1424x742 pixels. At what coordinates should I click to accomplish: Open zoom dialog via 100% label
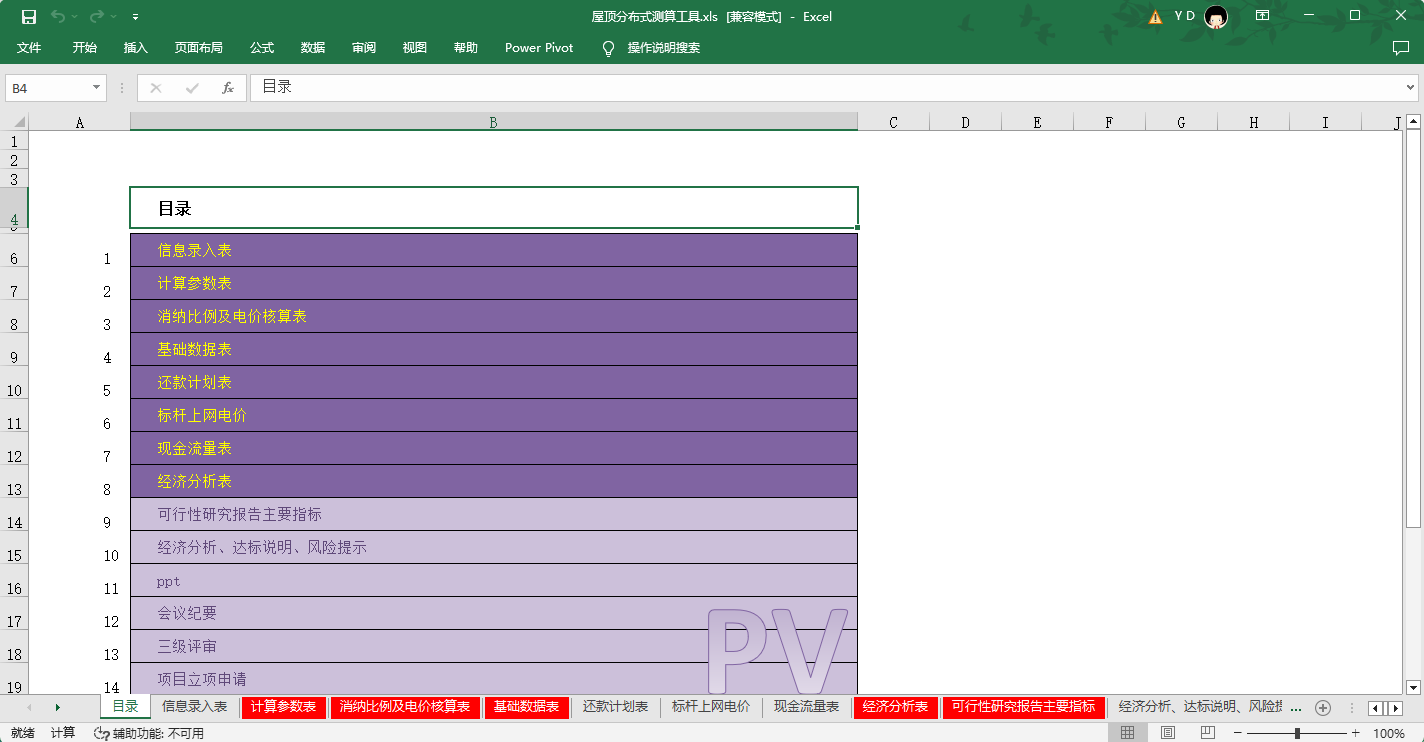coord(1389,733)
